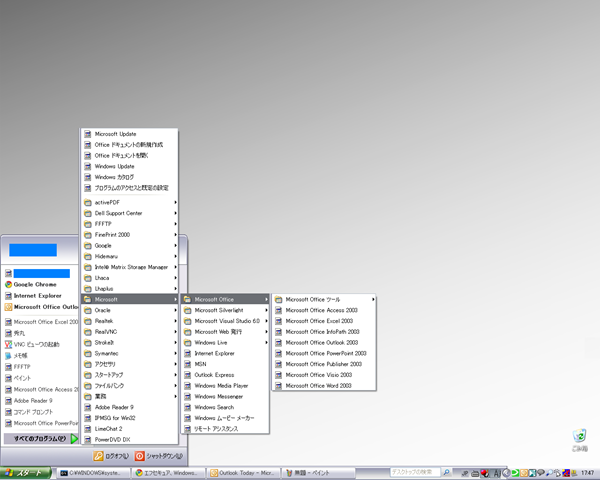Expand the Dell Support Center folder

pyautogui.click(x=130, y=213)
